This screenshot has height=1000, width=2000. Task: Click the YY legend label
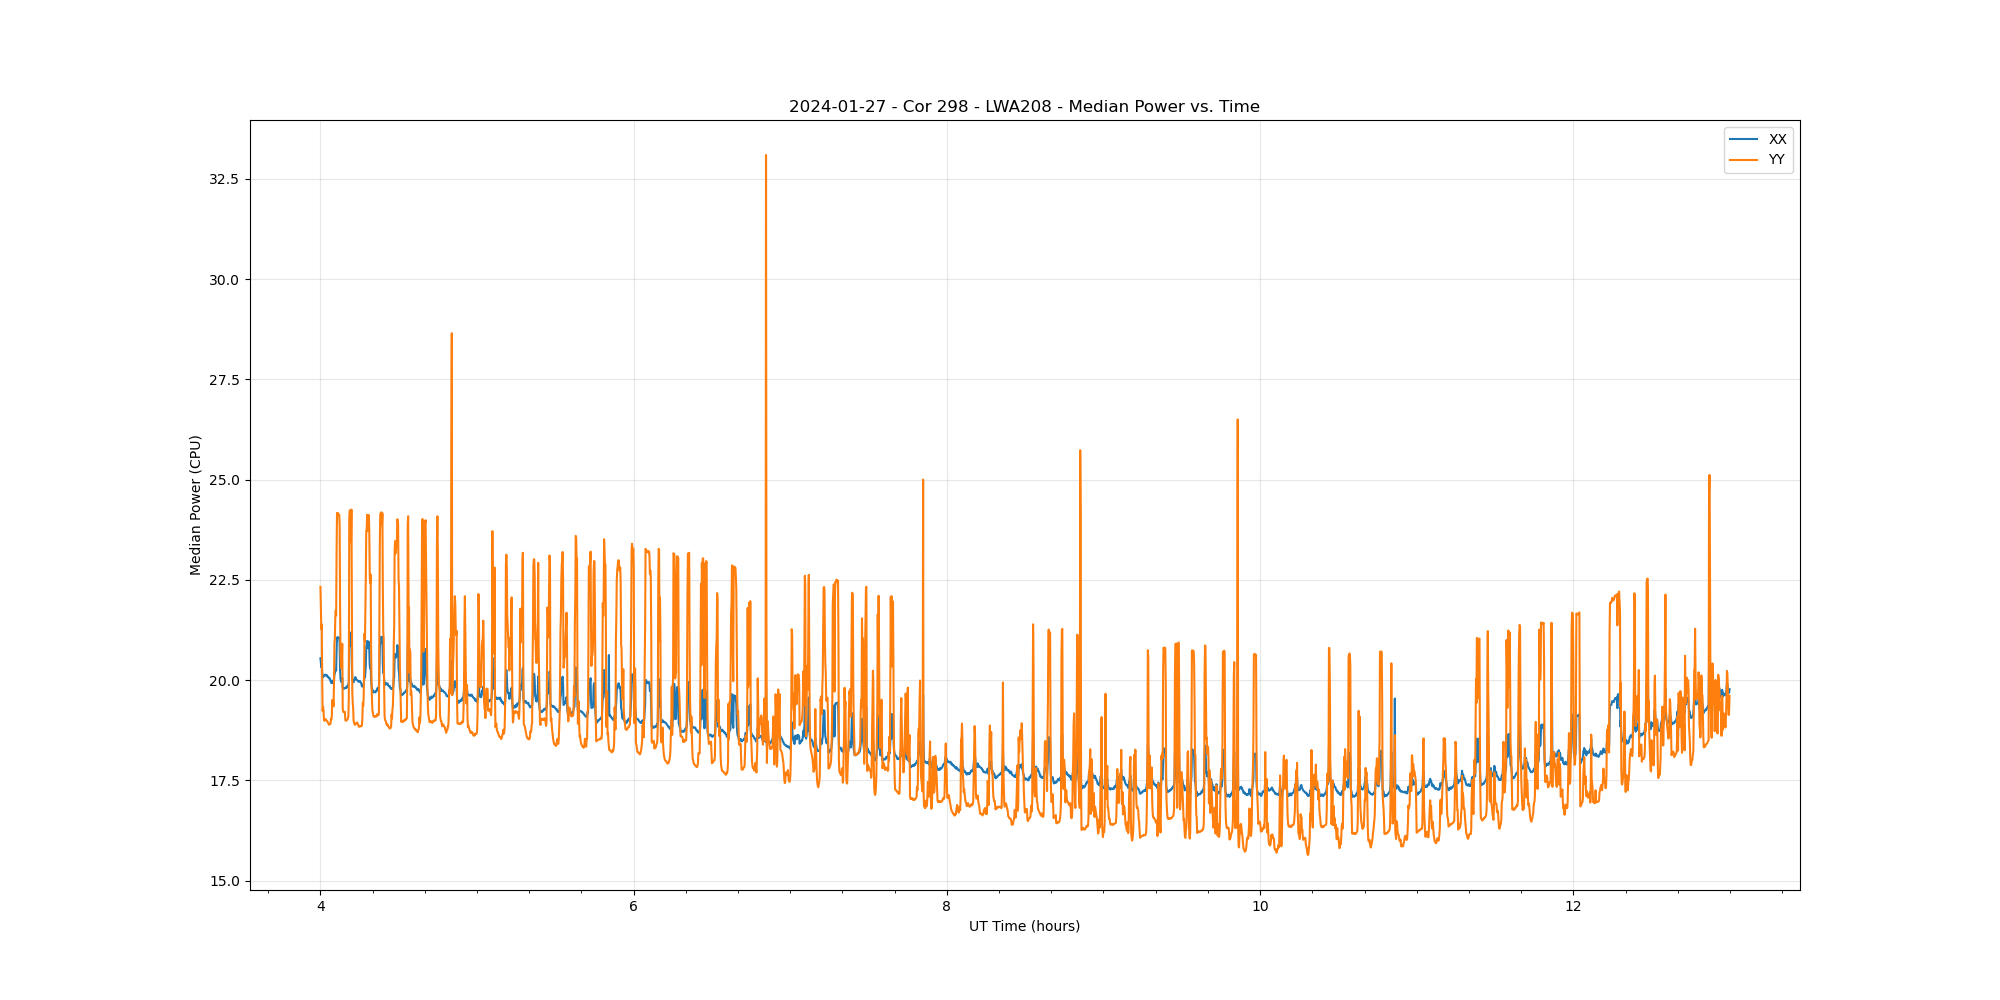tap(1776, 160)
